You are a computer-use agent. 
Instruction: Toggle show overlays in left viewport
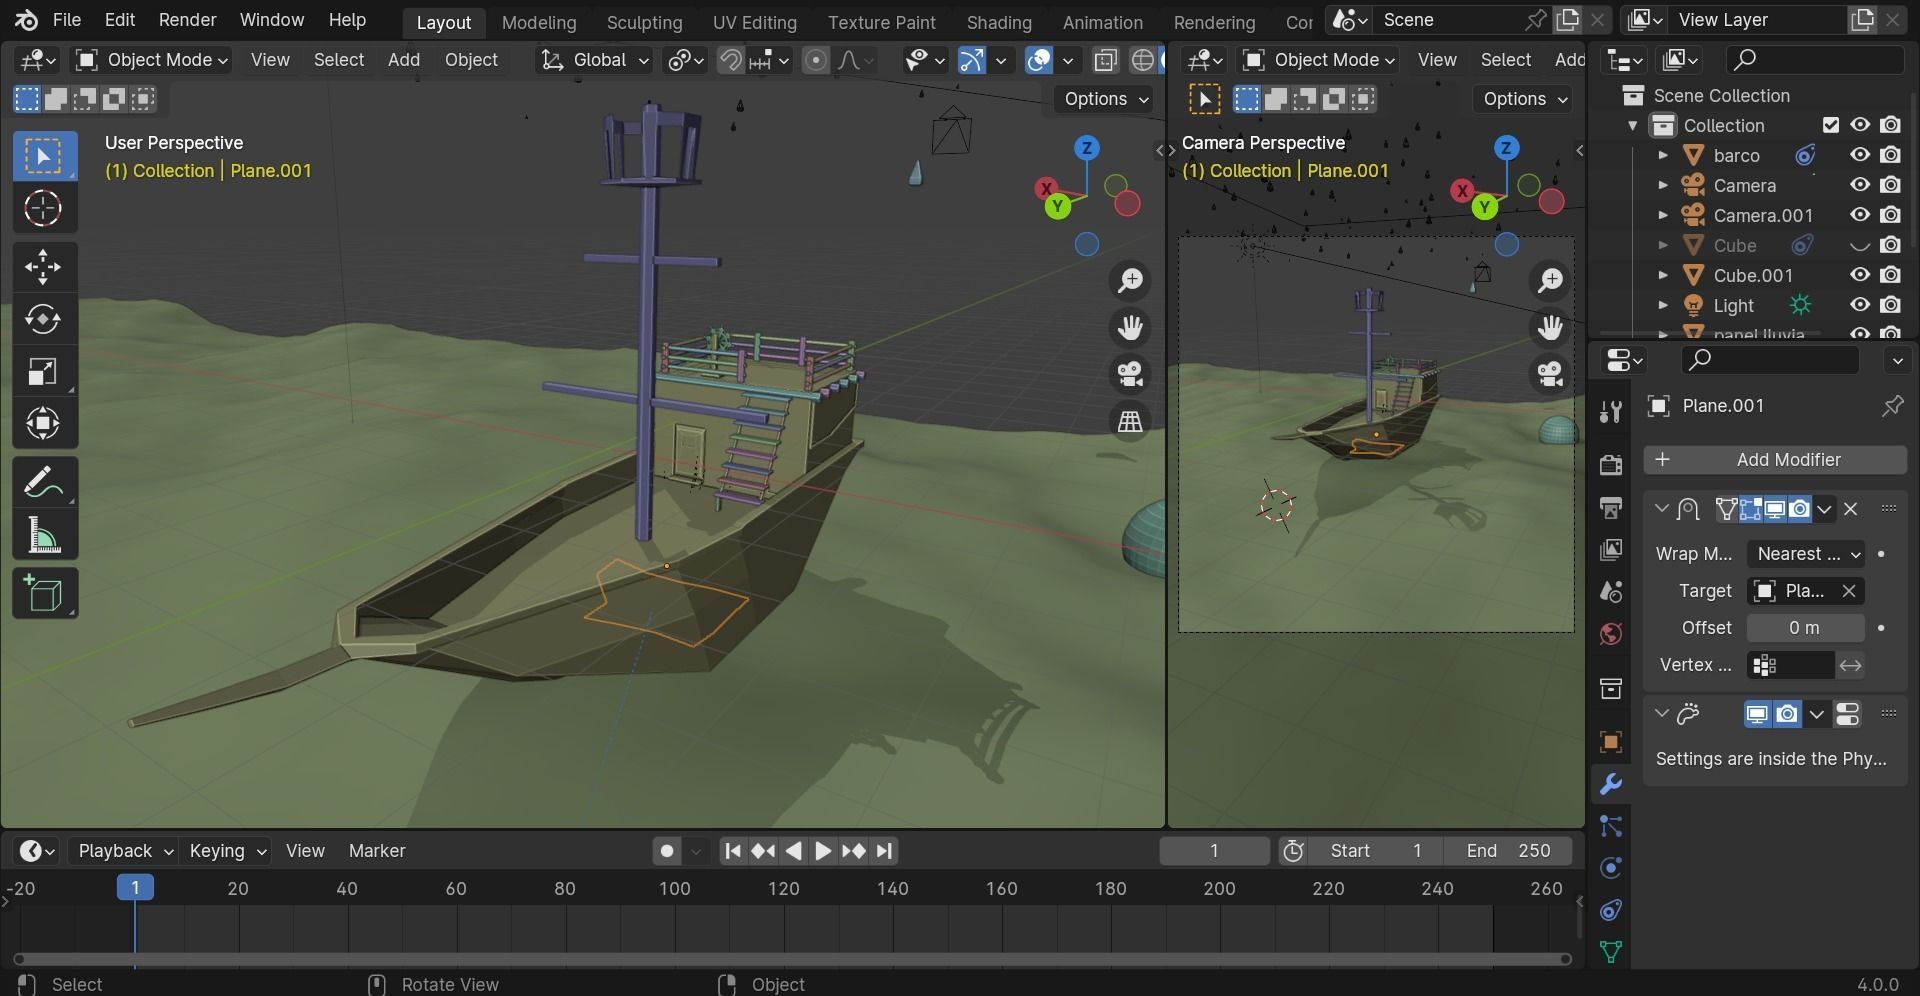point(1039,60)
